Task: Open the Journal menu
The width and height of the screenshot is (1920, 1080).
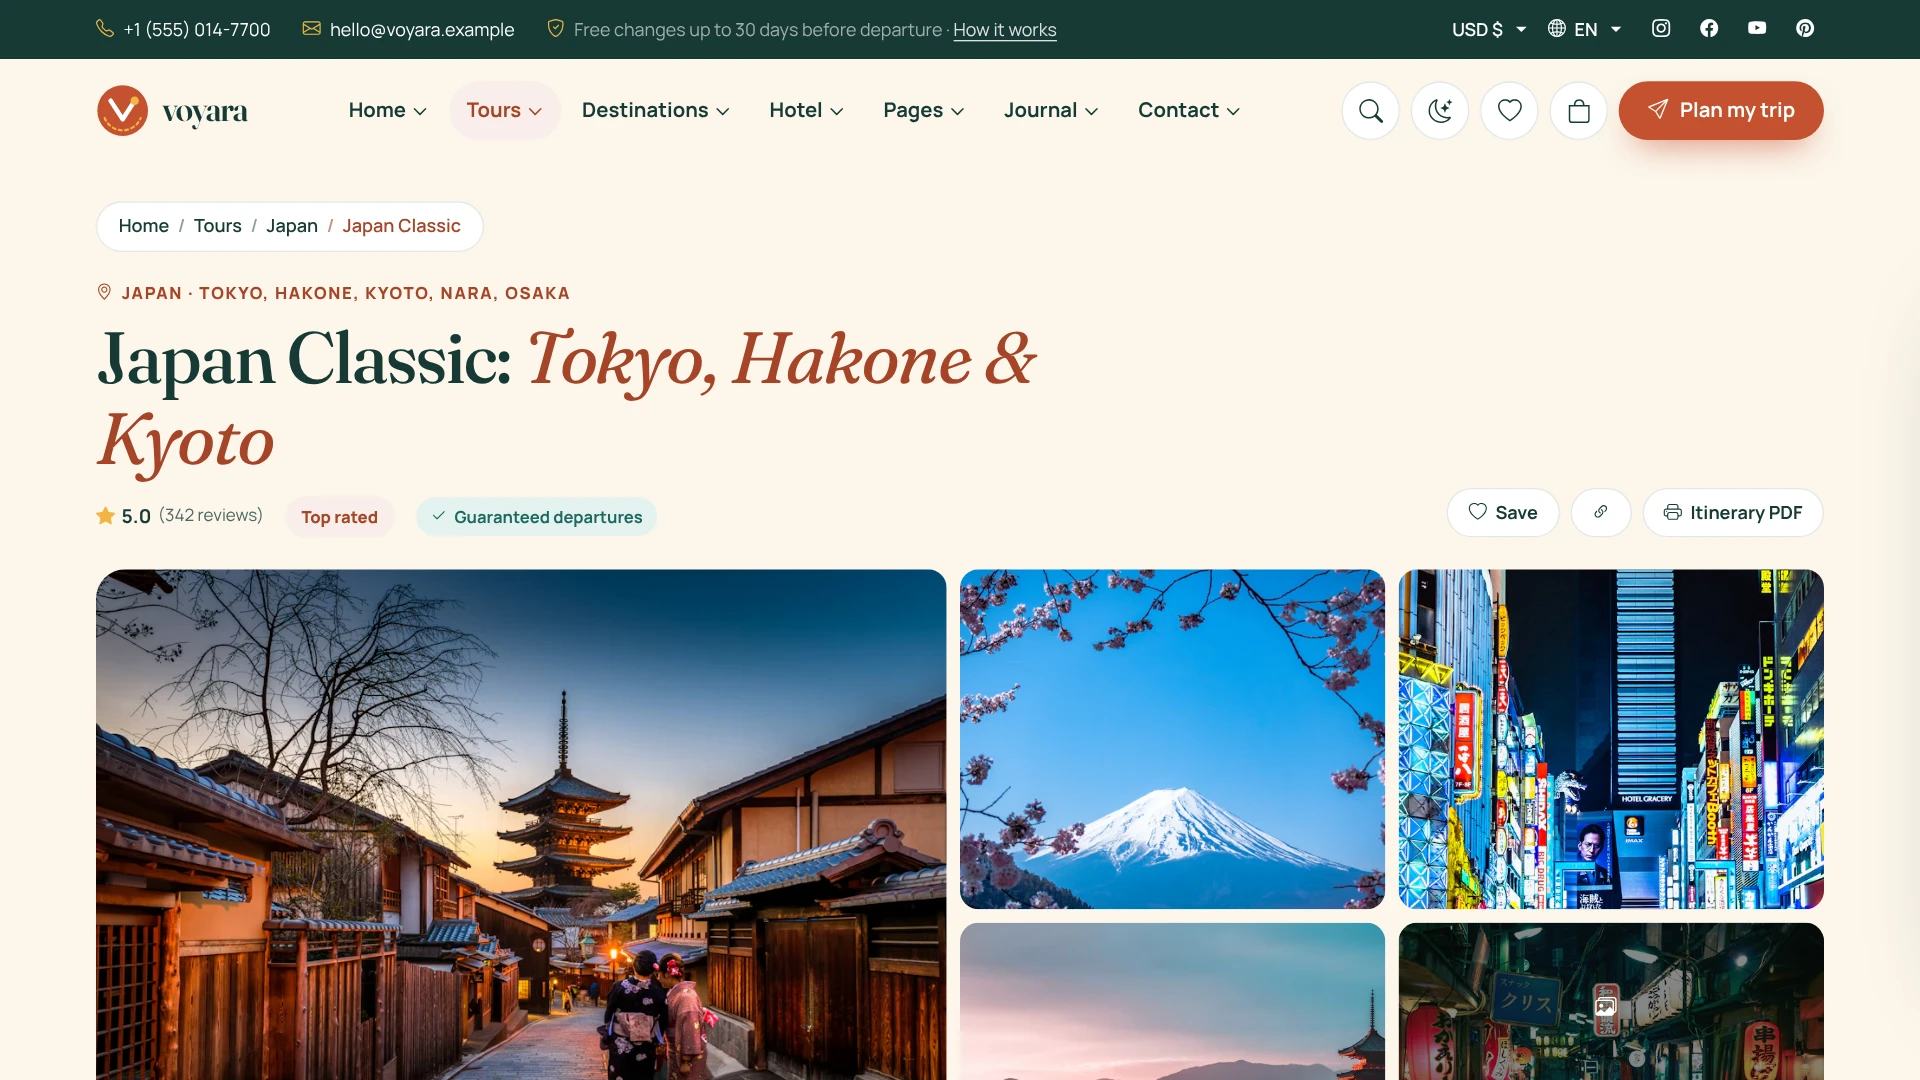Action: (x=1051, y=111)
